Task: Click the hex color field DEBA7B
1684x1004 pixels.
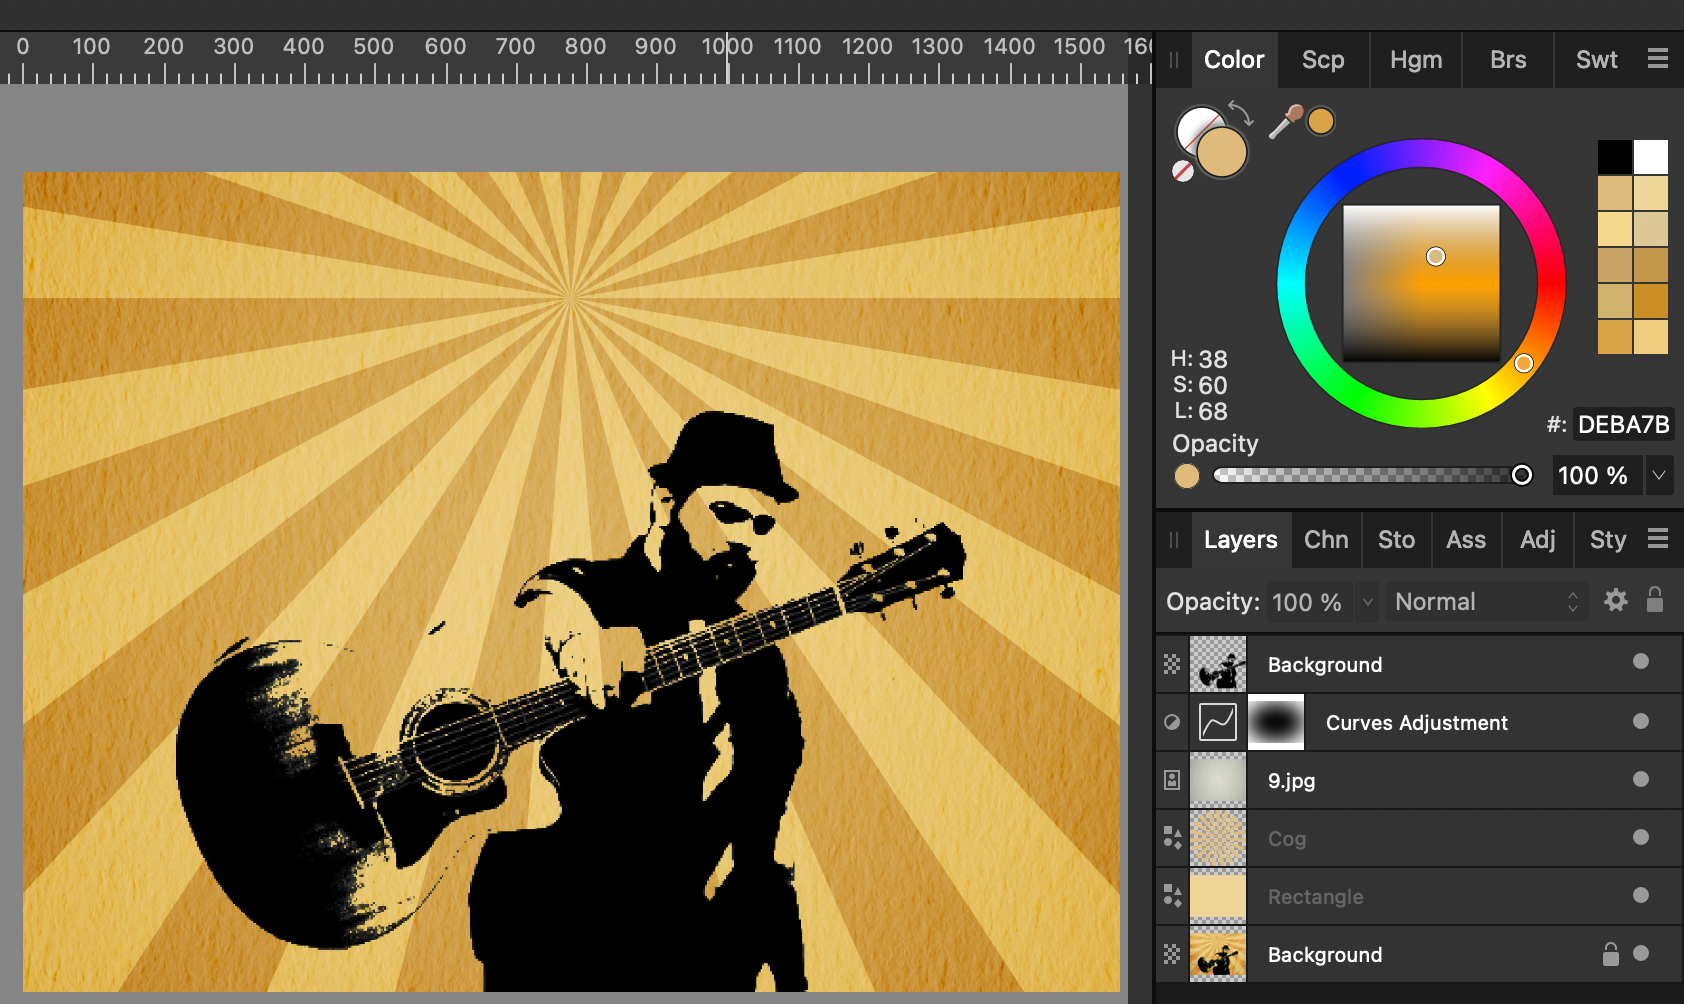Action: pyautogui.click(x=1623, y=425)
